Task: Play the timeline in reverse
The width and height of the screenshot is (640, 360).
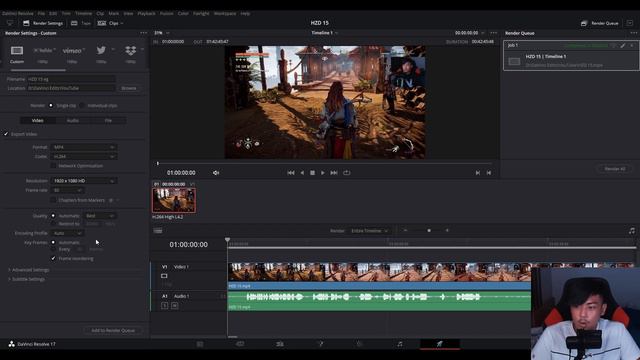Action: pyautogui.click(x=302, y=173)
